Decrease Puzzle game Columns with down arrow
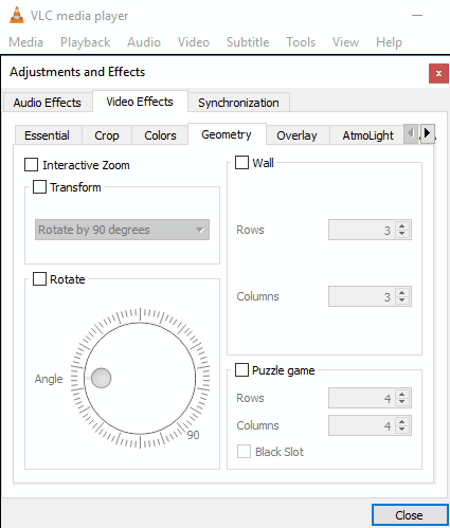Viewport: 450px width, 528px height. click(402, 429)
